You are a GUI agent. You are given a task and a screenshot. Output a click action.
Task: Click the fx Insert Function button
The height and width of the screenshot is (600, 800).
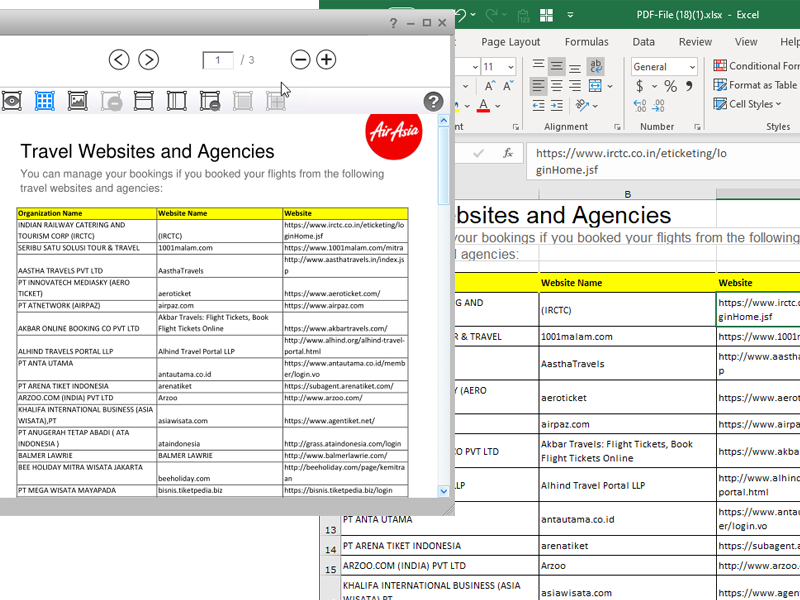click(x=507, y=153)
